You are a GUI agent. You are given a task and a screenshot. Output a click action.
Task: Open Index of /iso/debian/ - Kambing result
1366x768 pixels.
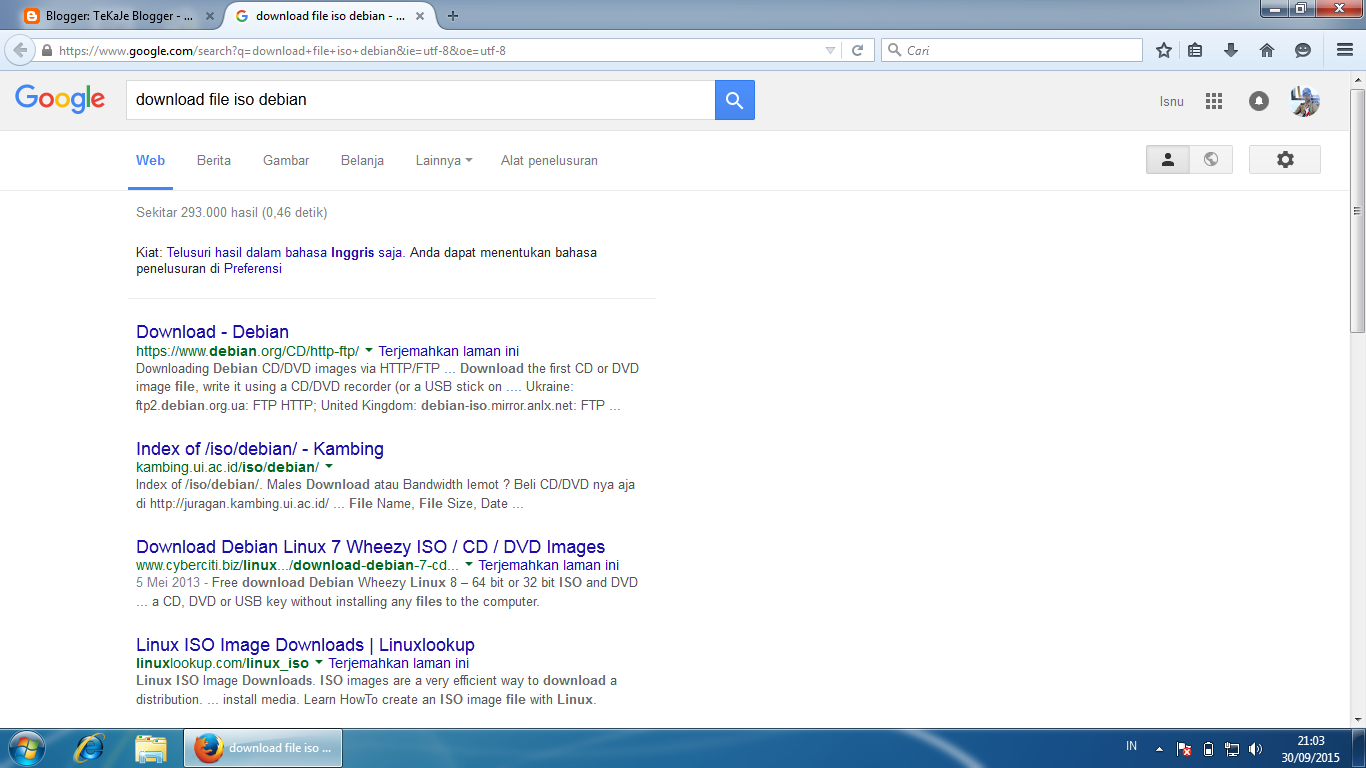[260, 449]
